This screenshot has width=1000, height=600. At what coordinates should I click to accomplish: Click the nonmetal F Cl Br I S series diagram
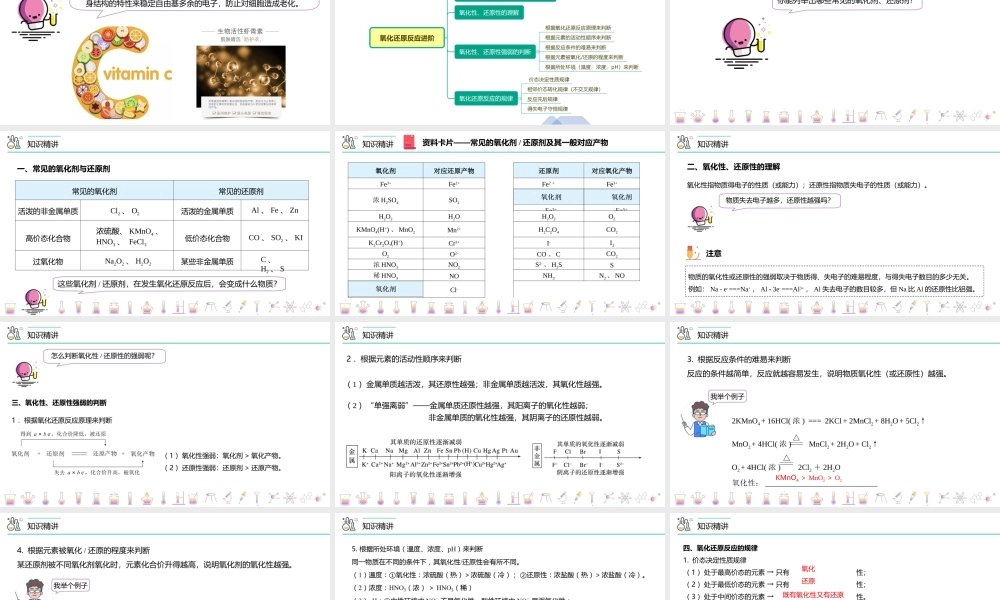(x=587, y=458)
